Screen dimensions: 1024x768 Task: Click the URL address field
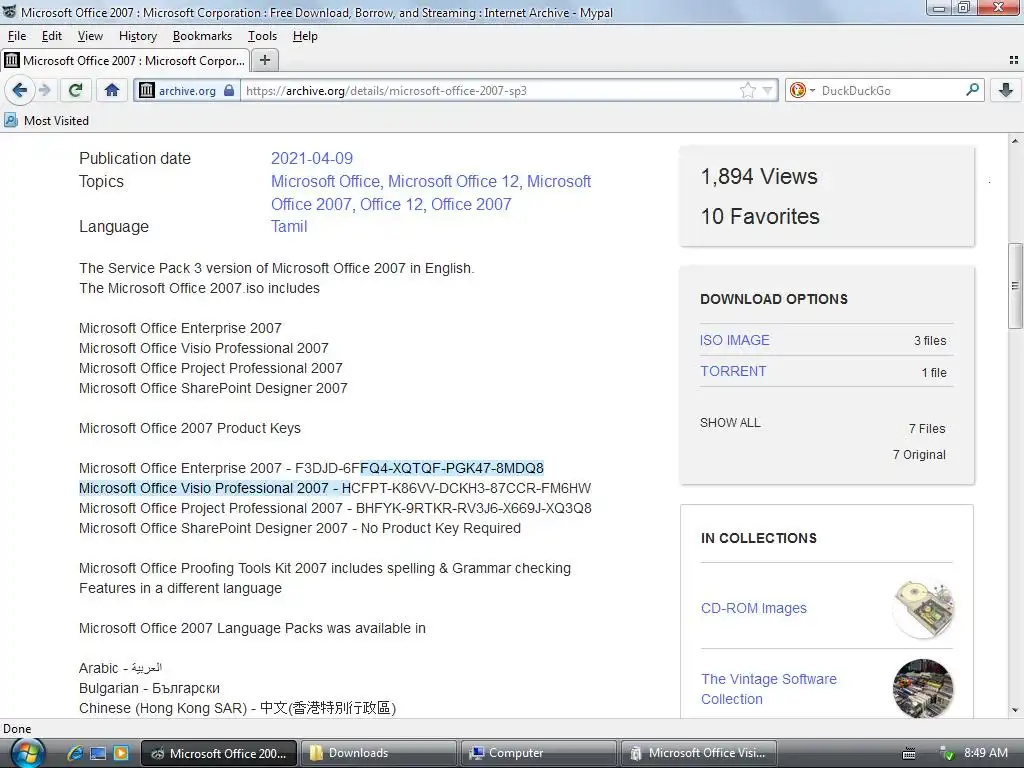coord(490,91)
